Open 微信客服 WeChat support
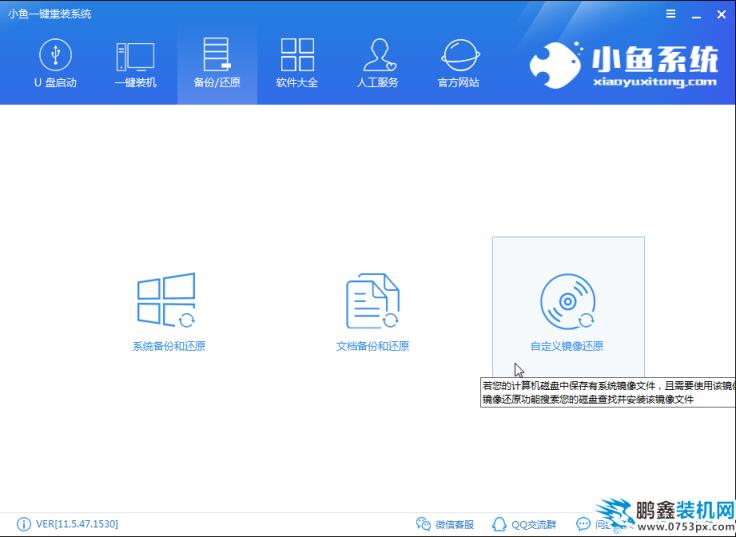Image resolution: width=736 pixels, height=537 pixels. tap(445, 524)
